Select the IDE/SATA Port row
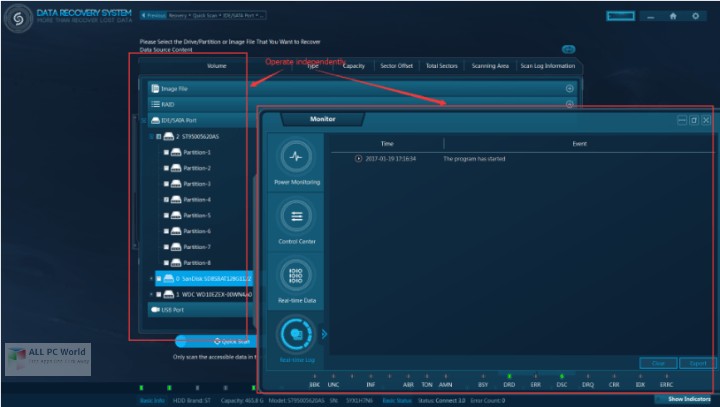The height and width of the screenshot is (407, 720). tap(202, 120)
